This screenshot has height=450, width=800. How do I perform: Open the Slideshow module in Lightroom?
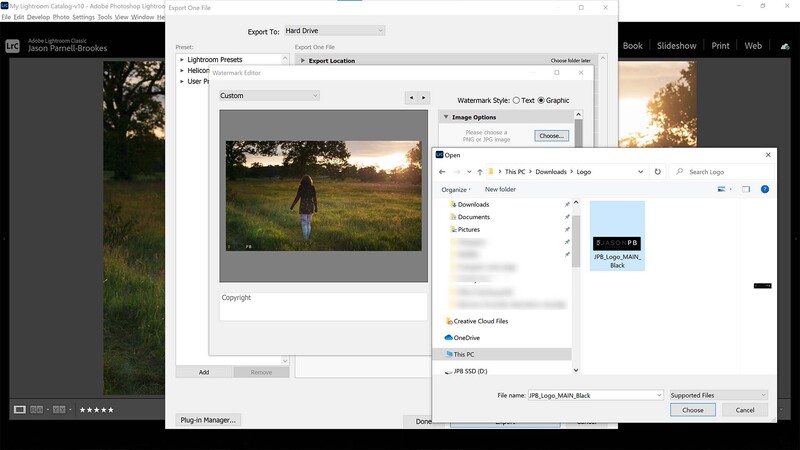pyautogui.click(x=677, y=45)
